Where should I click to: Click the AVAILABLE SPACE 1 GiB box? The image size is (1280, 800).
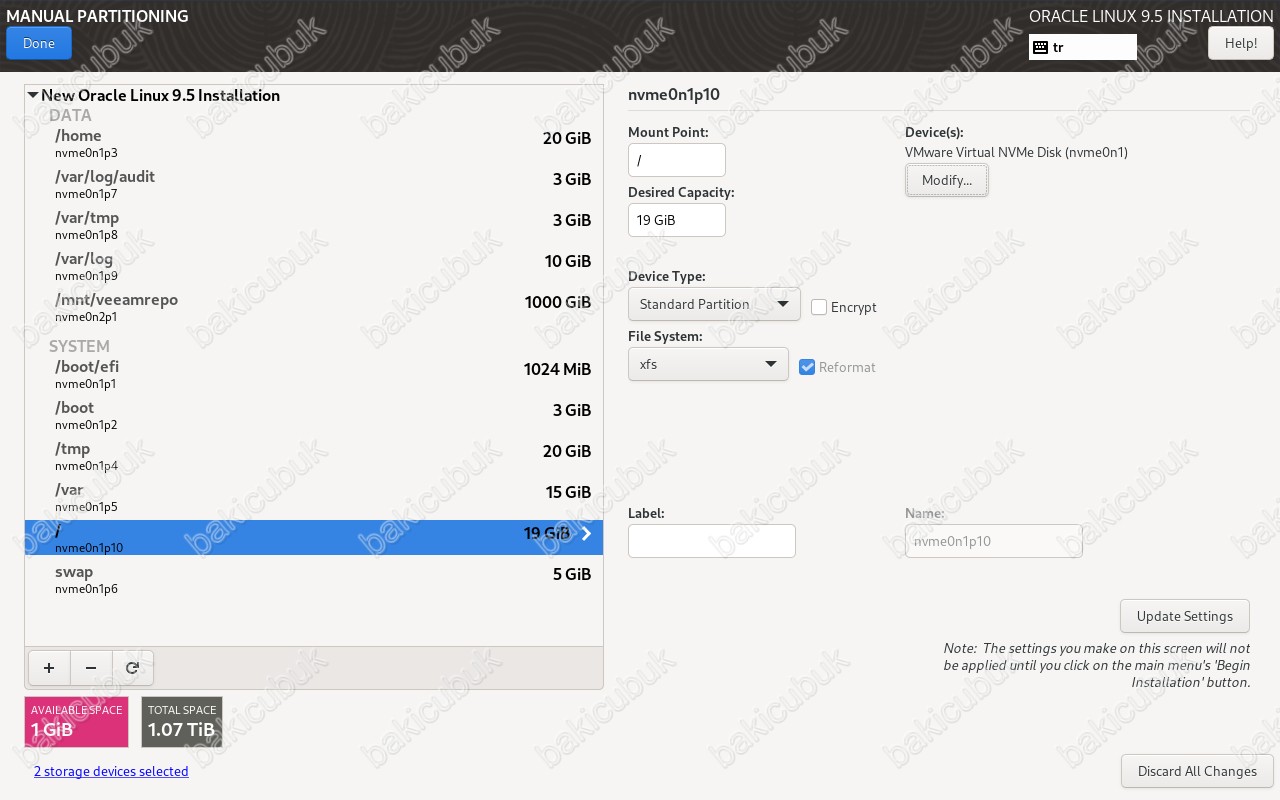(77, 722)
